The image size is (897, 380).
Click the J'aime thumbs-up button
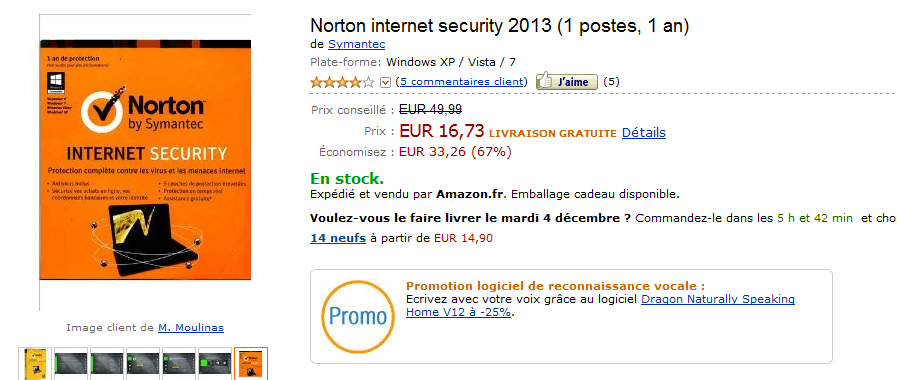[x=566, y=82]
